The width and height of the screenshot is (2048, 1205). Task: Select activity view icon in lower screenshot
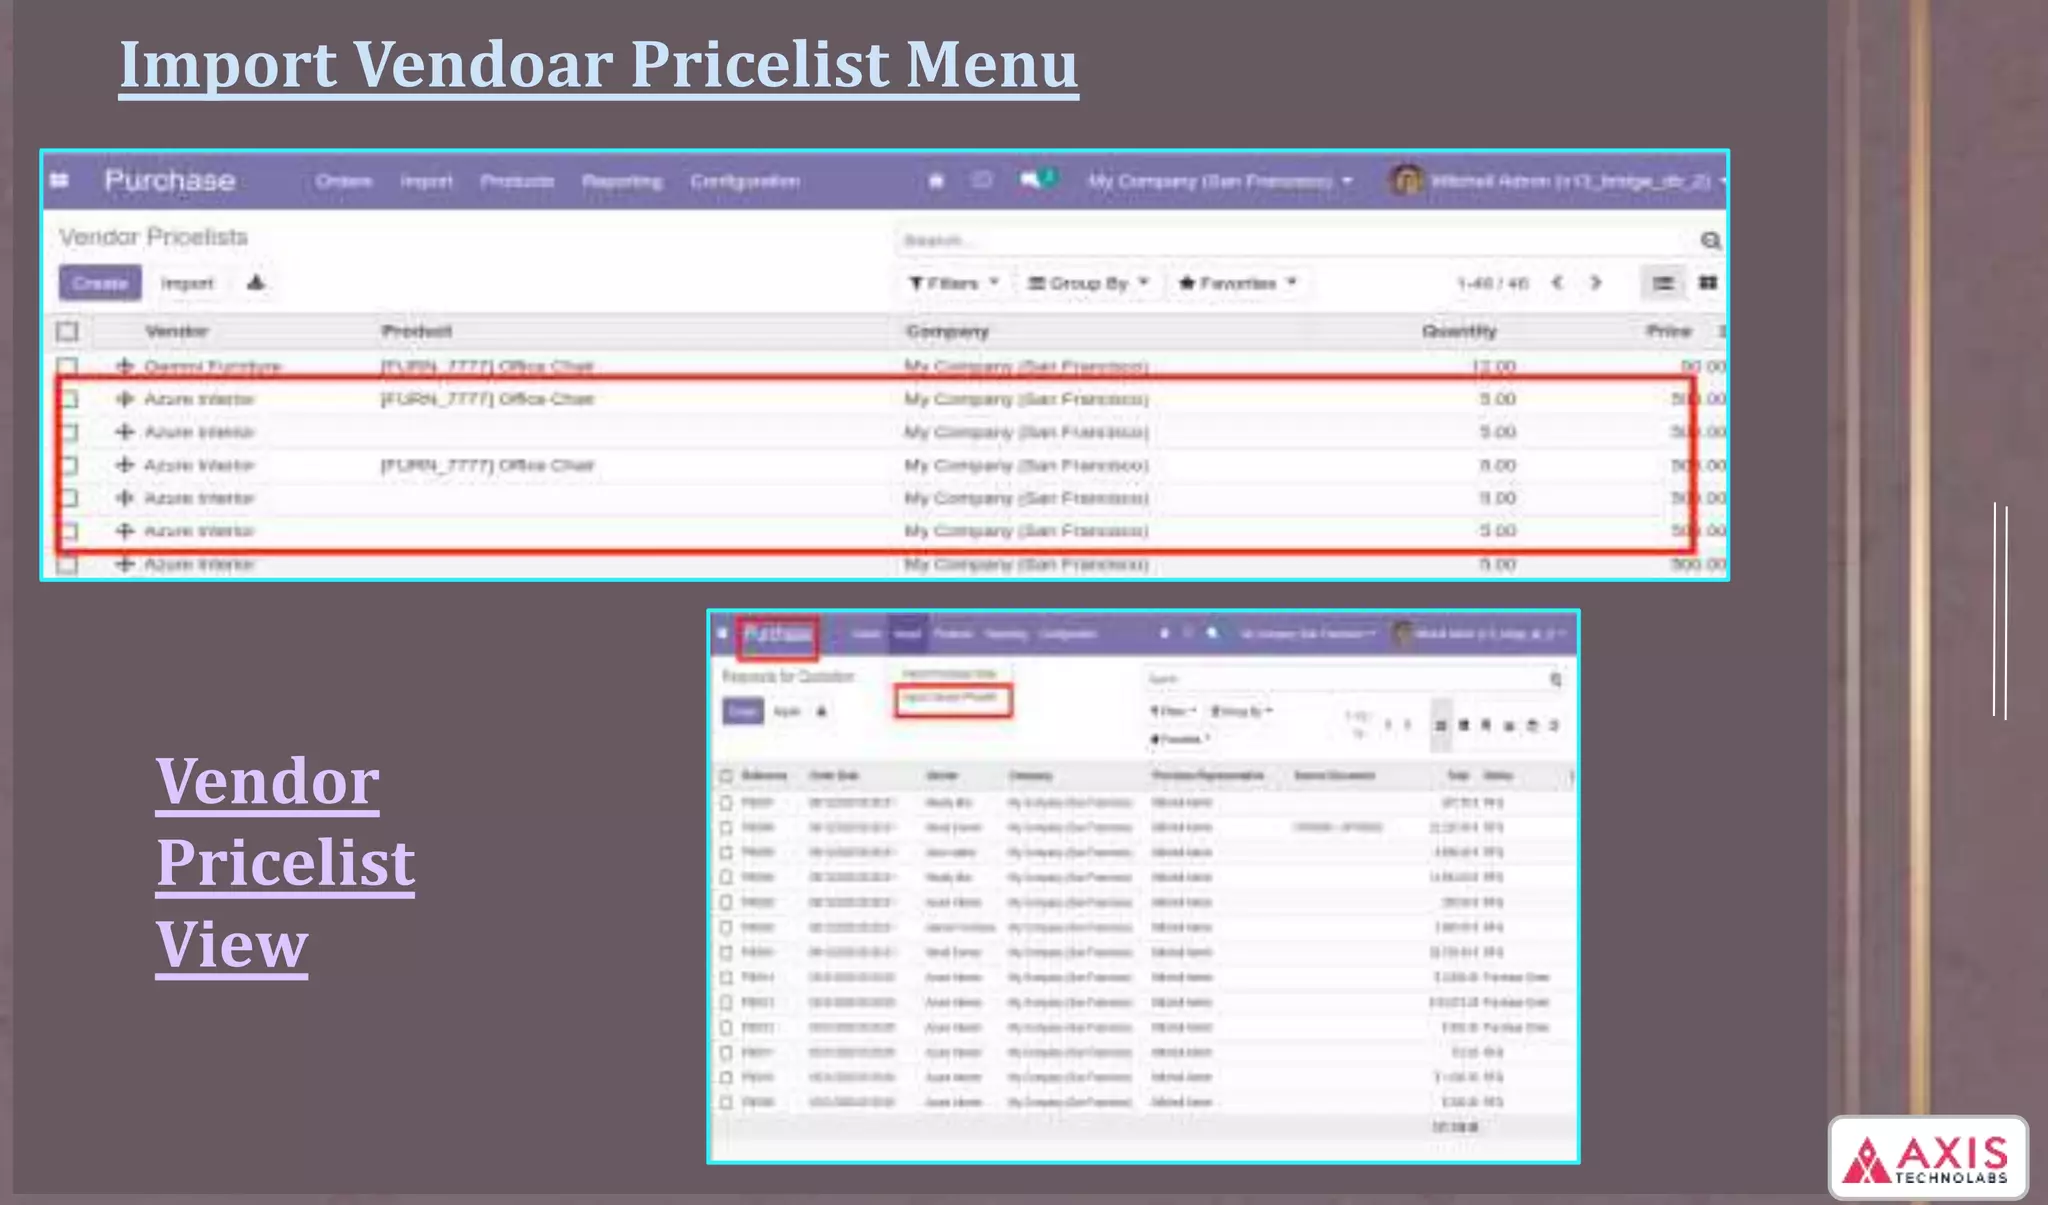(x=1554, y=725)
